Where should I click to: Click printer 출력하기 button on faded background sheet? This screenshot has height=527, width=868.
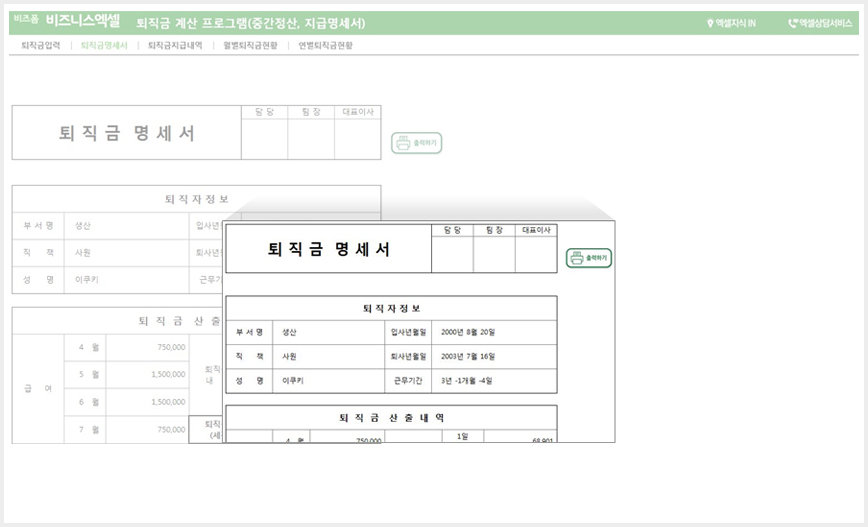[x=417, y=143]
